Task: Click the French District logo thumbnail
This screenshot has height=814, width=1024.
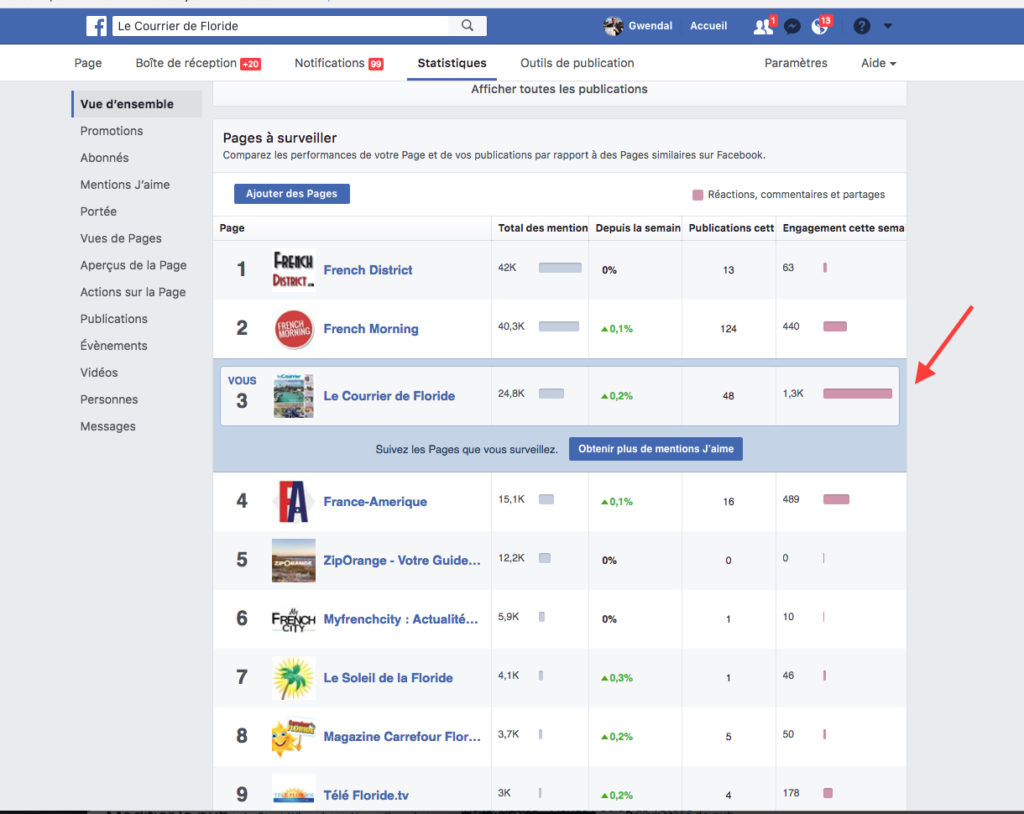Action: 293,269
